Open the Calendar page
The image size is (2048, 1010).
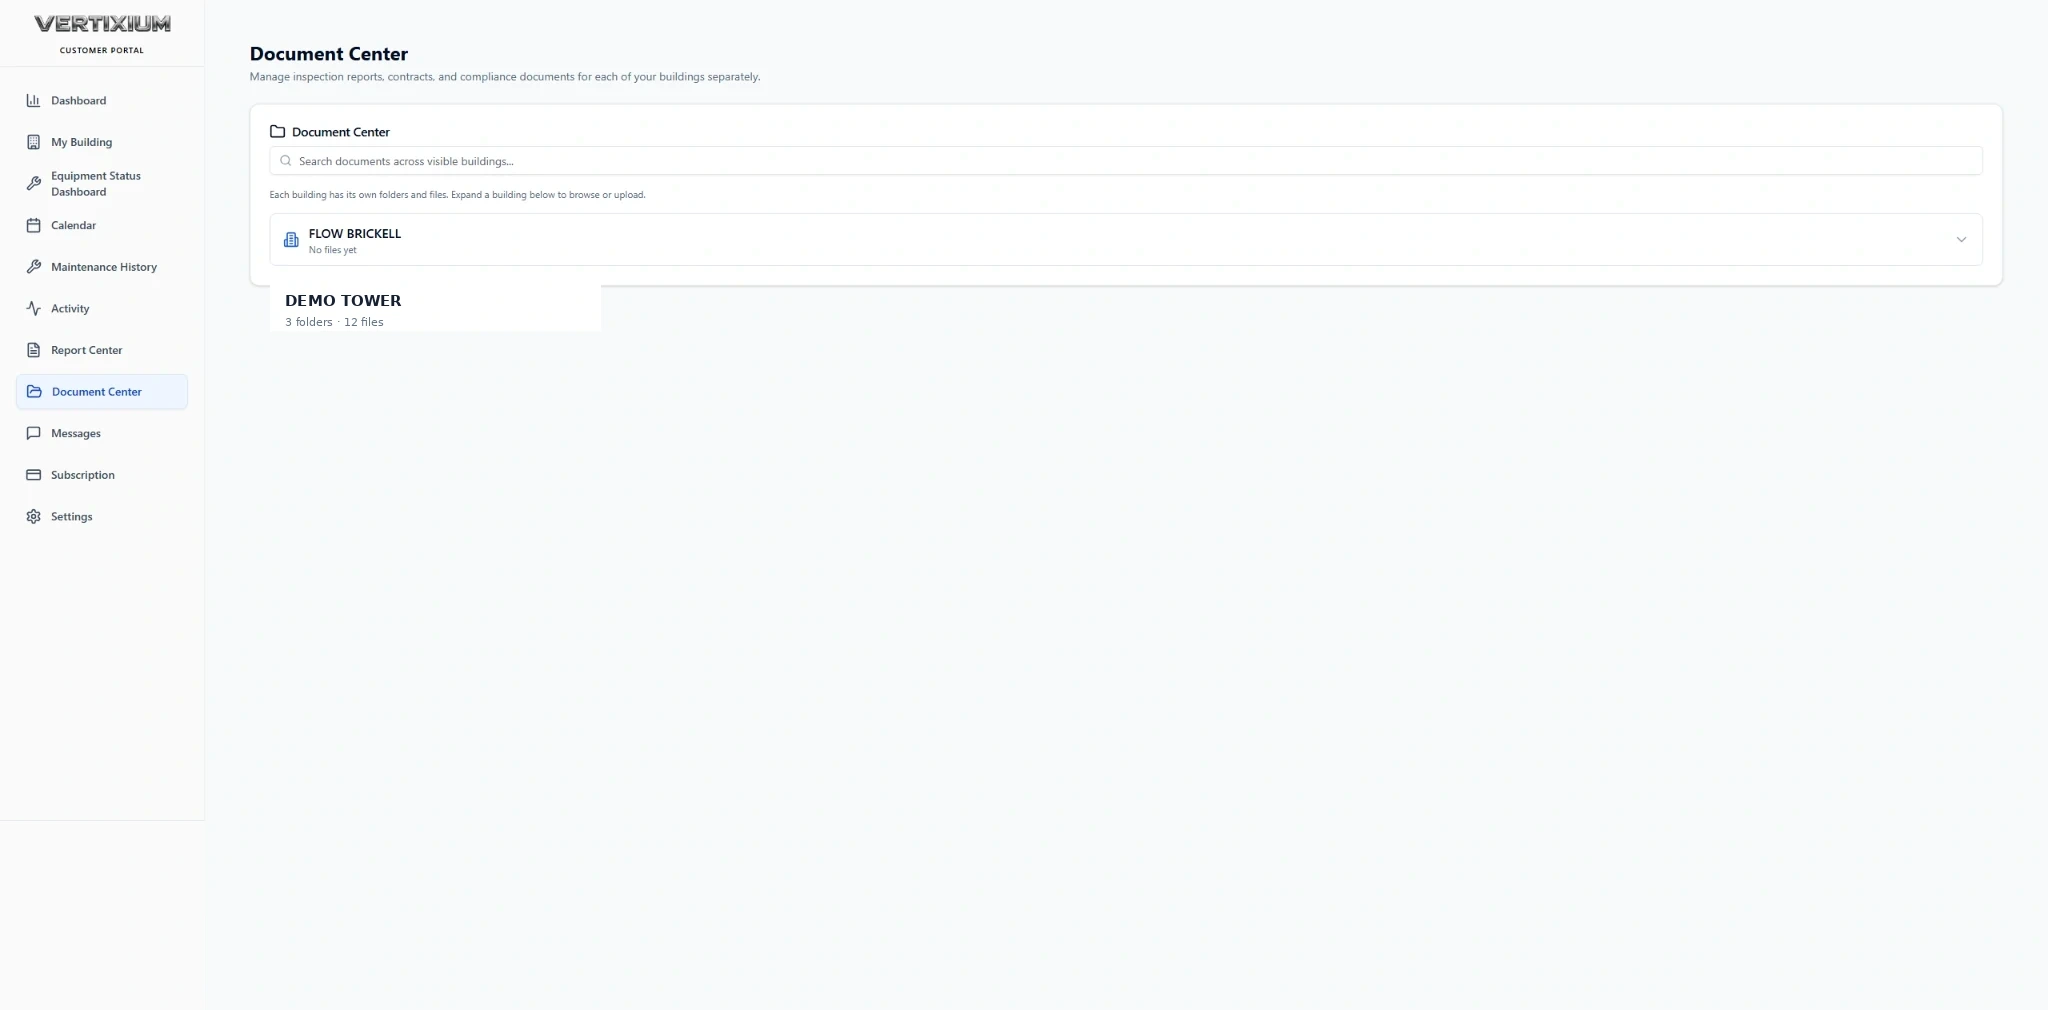click(x=102, y=225)
